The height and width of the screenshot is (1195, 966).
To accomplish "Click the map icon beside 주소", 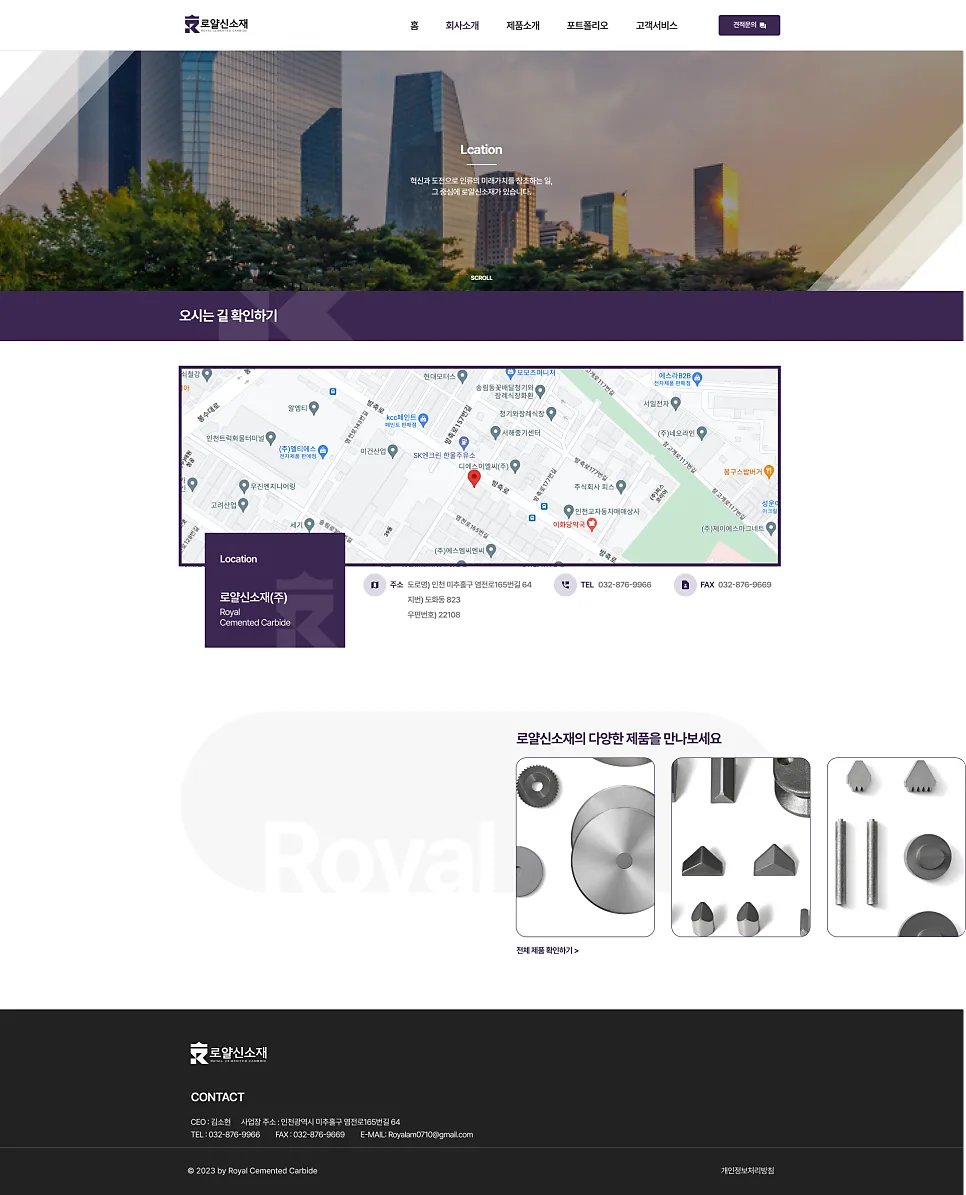I will point(374,585).
